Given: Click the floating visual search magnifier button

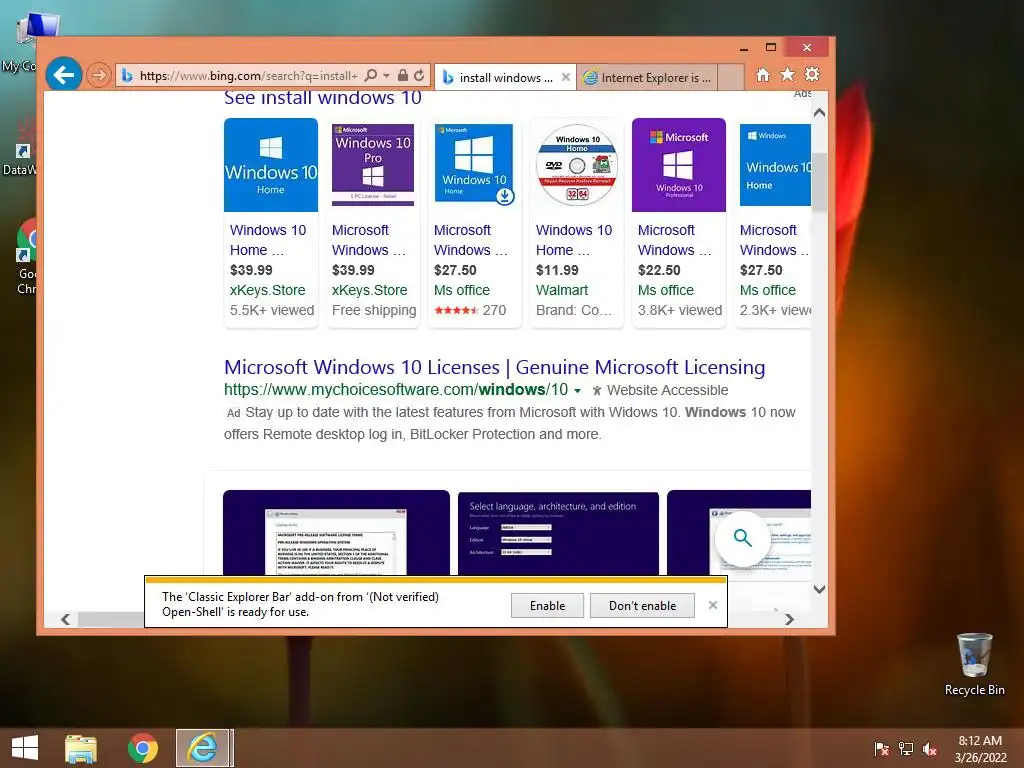Looking at the screenshot, I should click(743, 538).
